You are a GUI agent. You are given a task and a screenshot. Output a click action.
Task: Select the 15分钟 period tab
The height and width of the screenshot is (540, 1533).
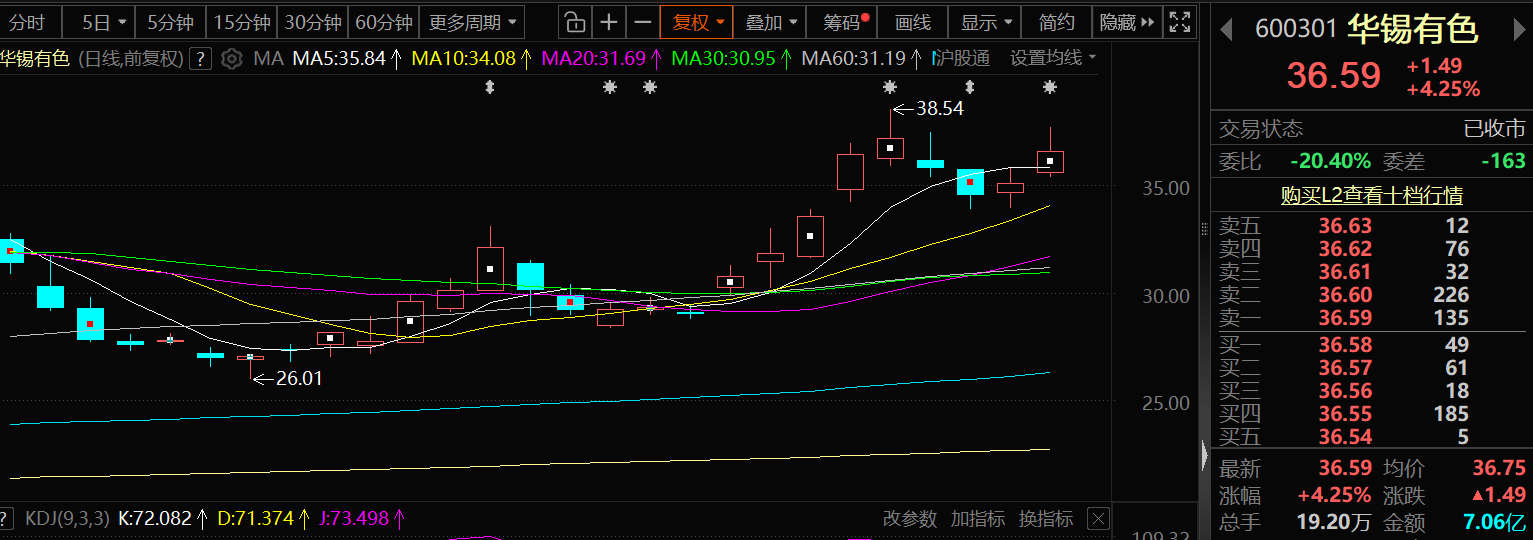tap(242, 22)
